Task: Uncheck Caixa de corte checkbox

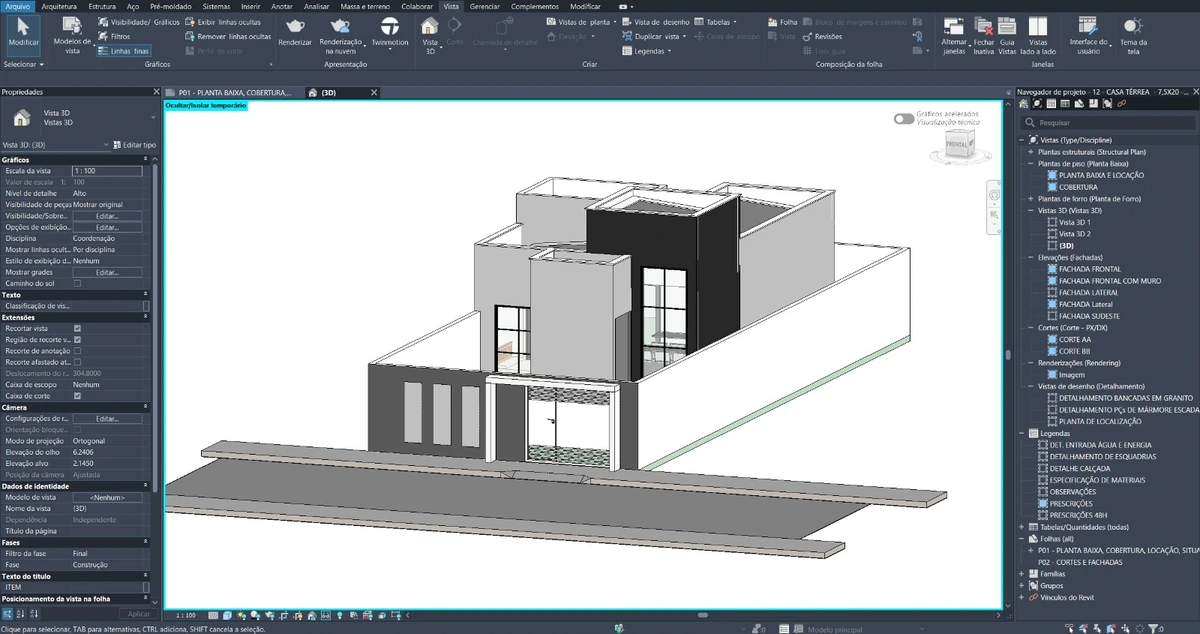Action: 78,396
